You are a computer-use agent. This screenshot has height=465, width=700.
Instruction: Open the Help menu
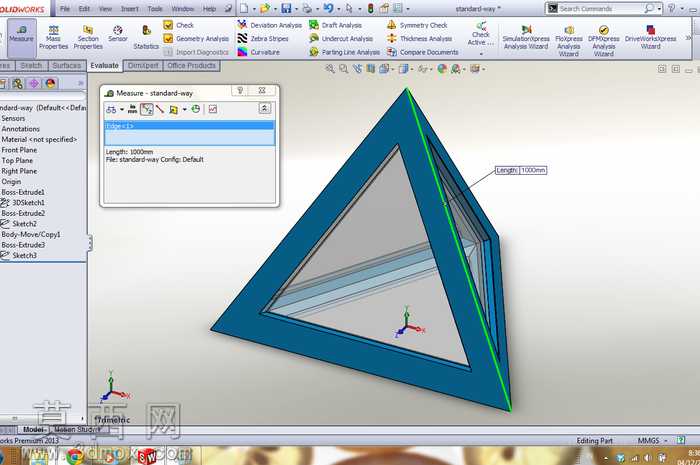(x=209, y=8)
